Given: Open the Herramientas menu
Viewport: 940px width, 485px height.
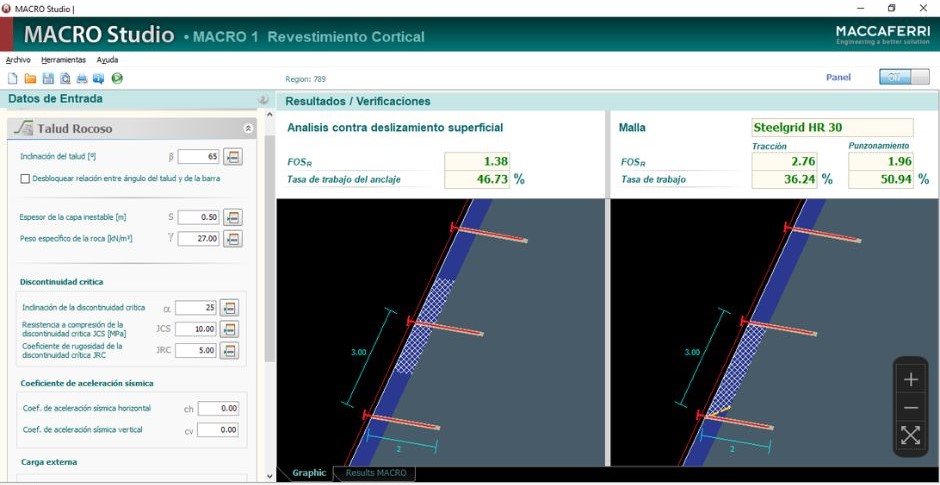Looking at the screenshot, I should coord(63,60).
